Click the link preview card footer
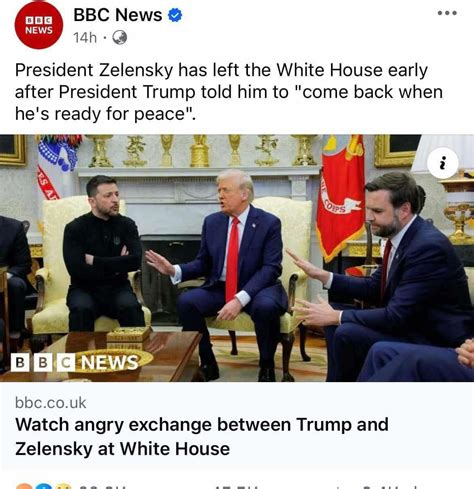The width and height of the screenshot is (474, 489). (237, 426)
